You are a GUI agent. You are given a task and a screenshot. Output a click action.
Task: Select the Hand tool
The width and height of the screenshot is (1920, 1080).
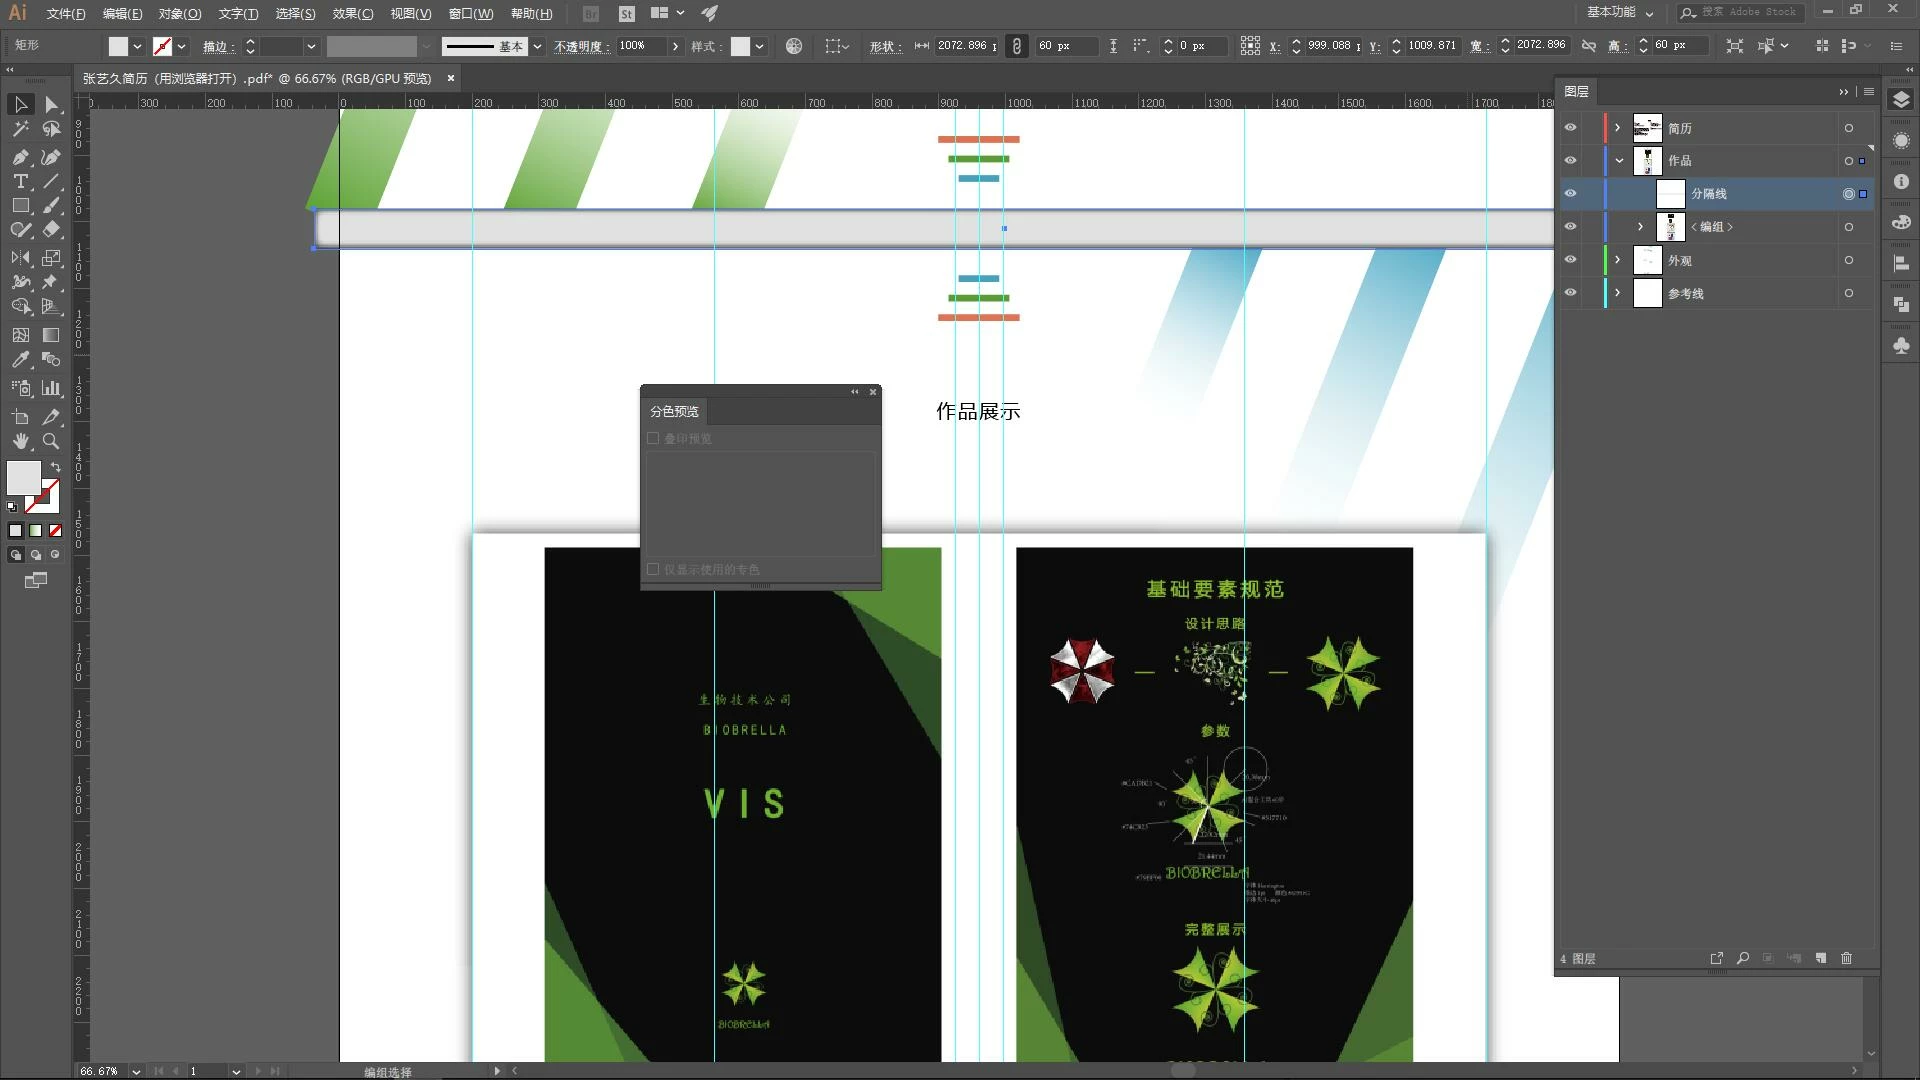point(20,441)
